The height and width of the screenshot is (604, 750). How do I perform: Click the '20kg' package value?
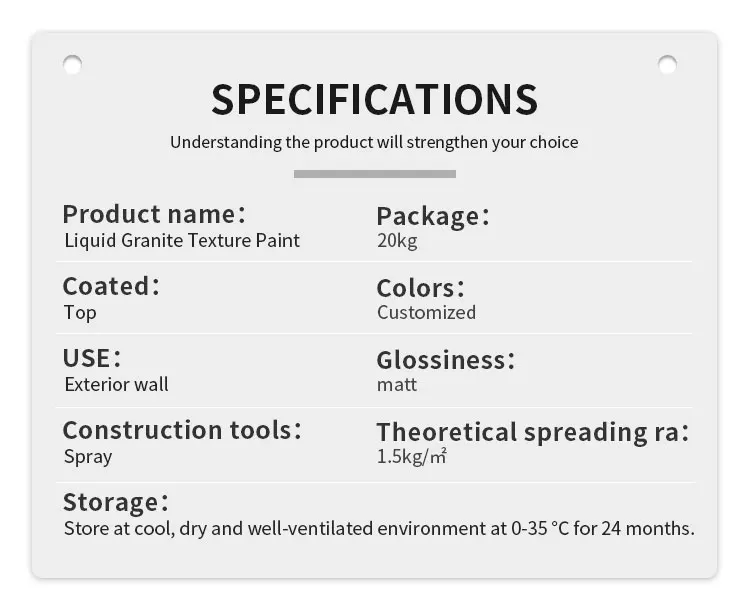(x=397, y=241)
